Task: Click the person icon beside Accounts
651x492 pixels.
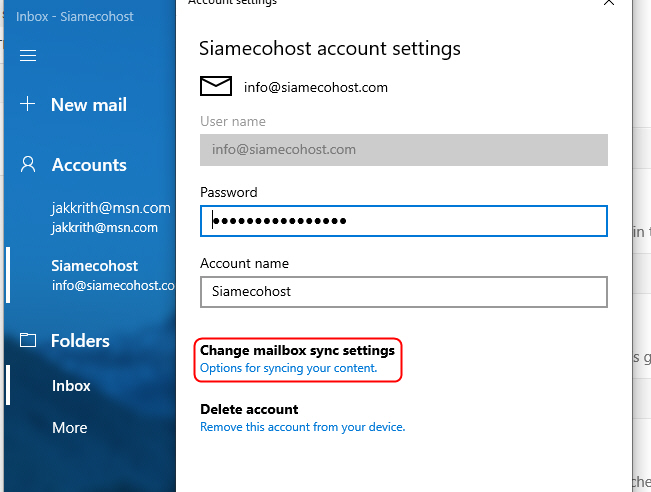Action: (x=28, y=165)
